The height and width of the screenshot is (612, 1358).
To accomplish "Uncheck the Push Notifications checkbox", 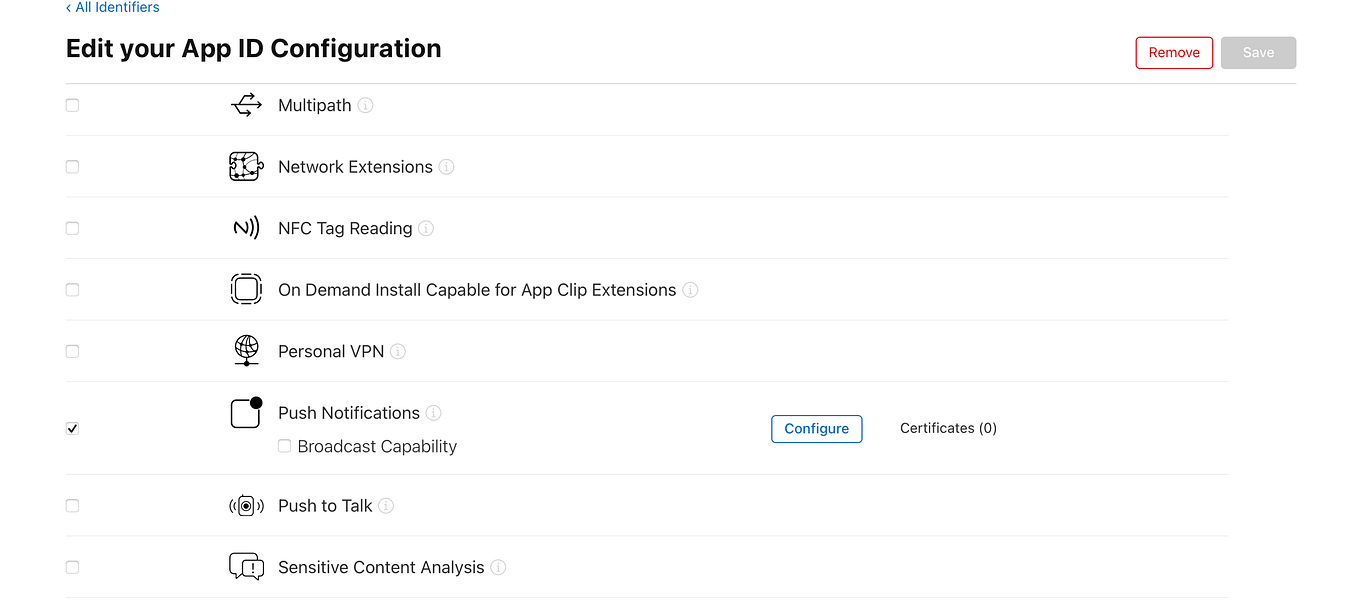I will click(x=72, y=428).
